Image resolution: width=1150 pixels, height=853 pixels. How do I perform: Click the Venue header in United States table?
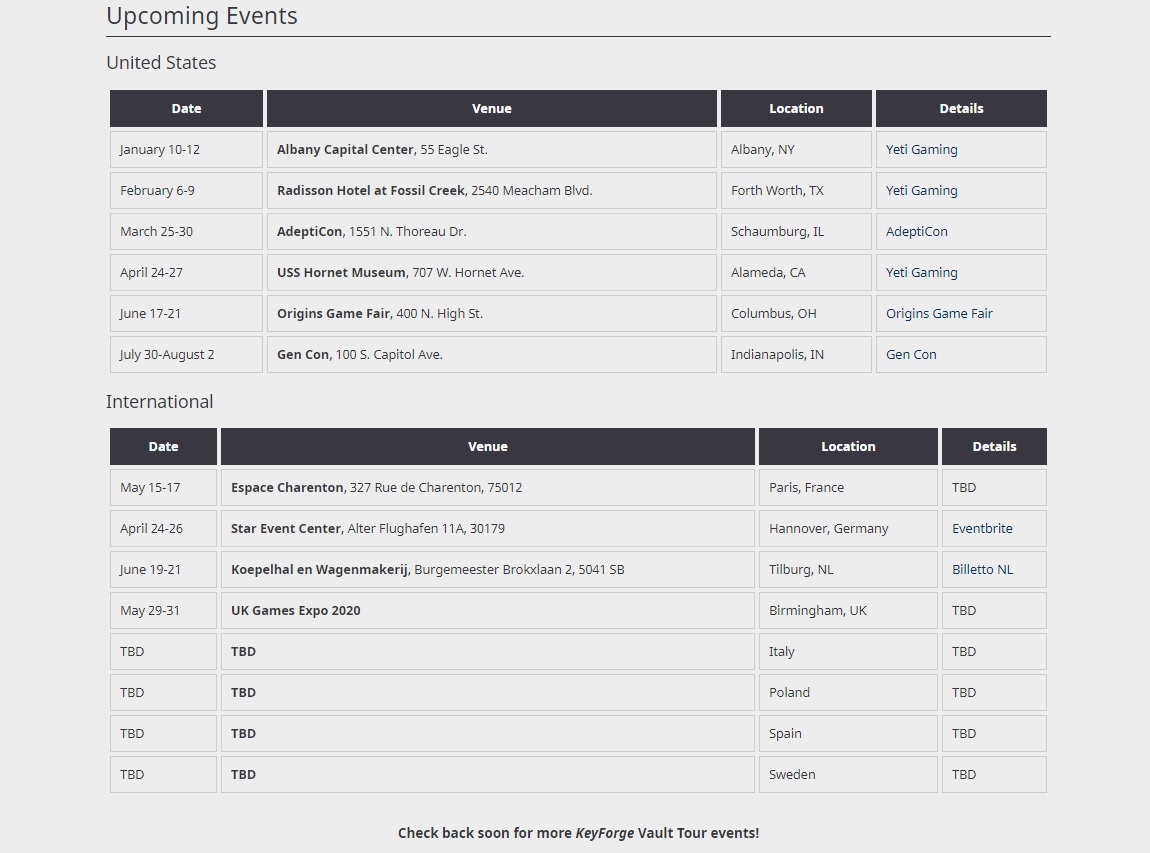tap(491, 109)
